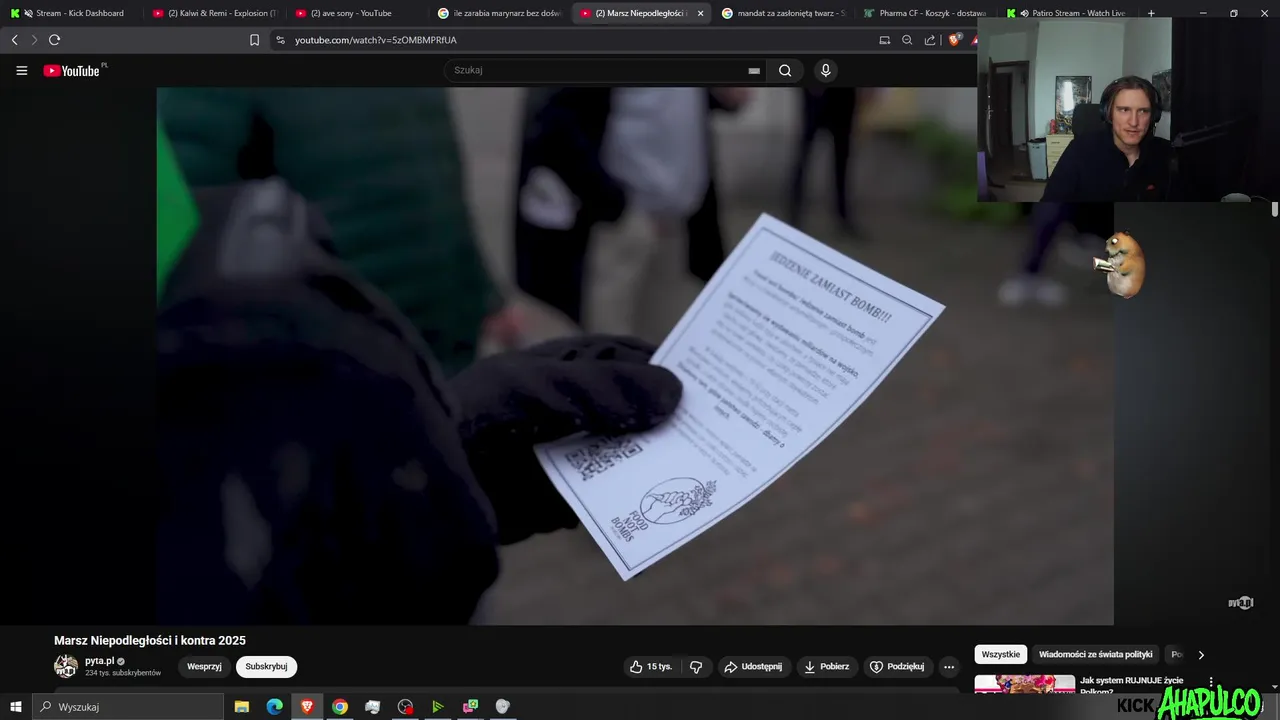1280x720 pixels.
Task: Open File Explorer from the taskbar
Action: tap(242, 707)
